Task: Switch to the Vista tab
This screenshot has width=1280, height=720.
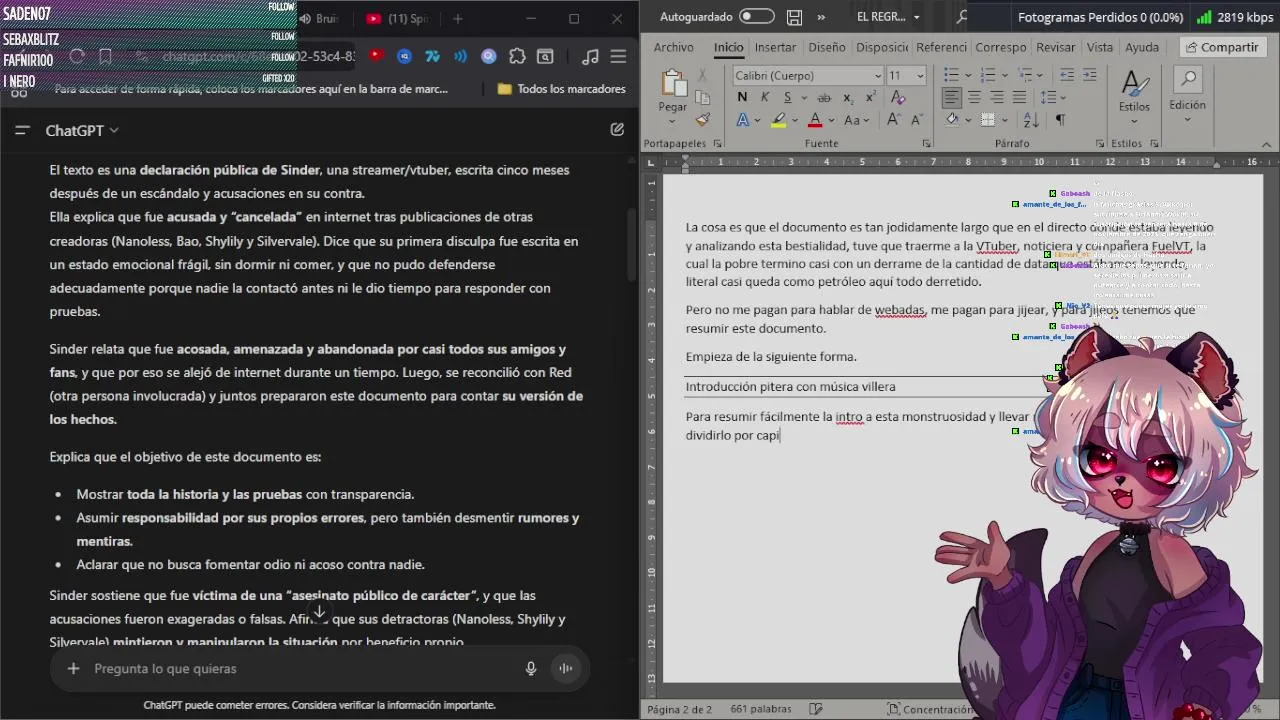Action: (1100, 47)
